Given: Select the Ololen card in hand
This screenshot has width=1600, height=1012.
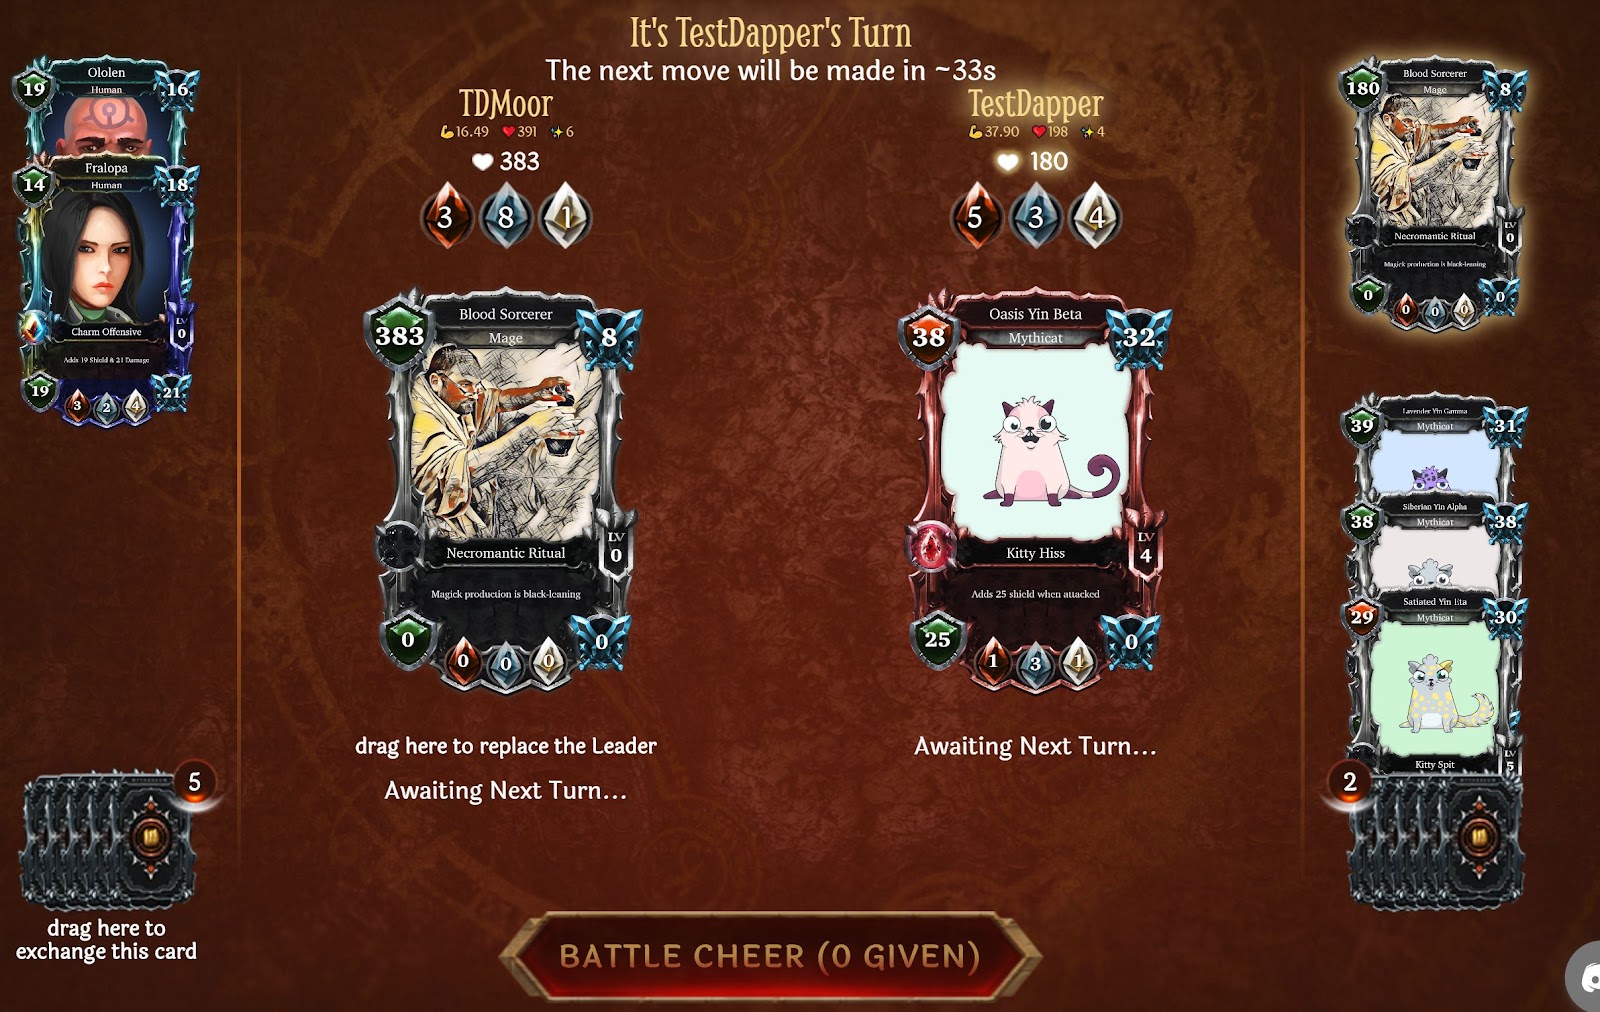Looking at the screenshot, I should pyautogui.click(x=107, y=108).
